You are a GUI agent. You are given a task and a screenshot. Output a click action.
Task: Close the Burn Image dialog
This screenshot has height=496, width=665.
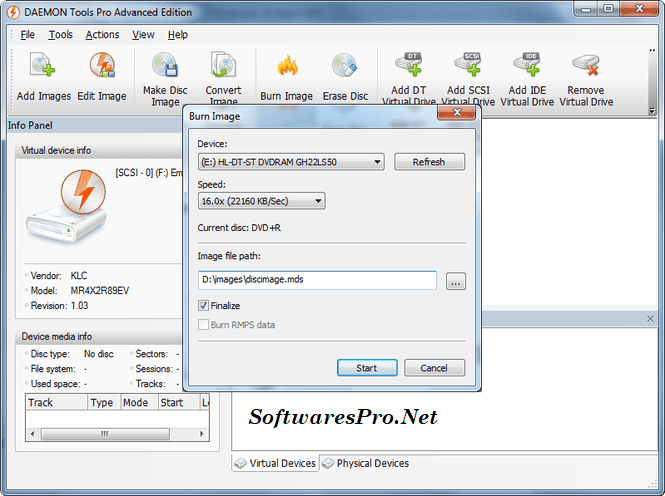click(456, 112)
